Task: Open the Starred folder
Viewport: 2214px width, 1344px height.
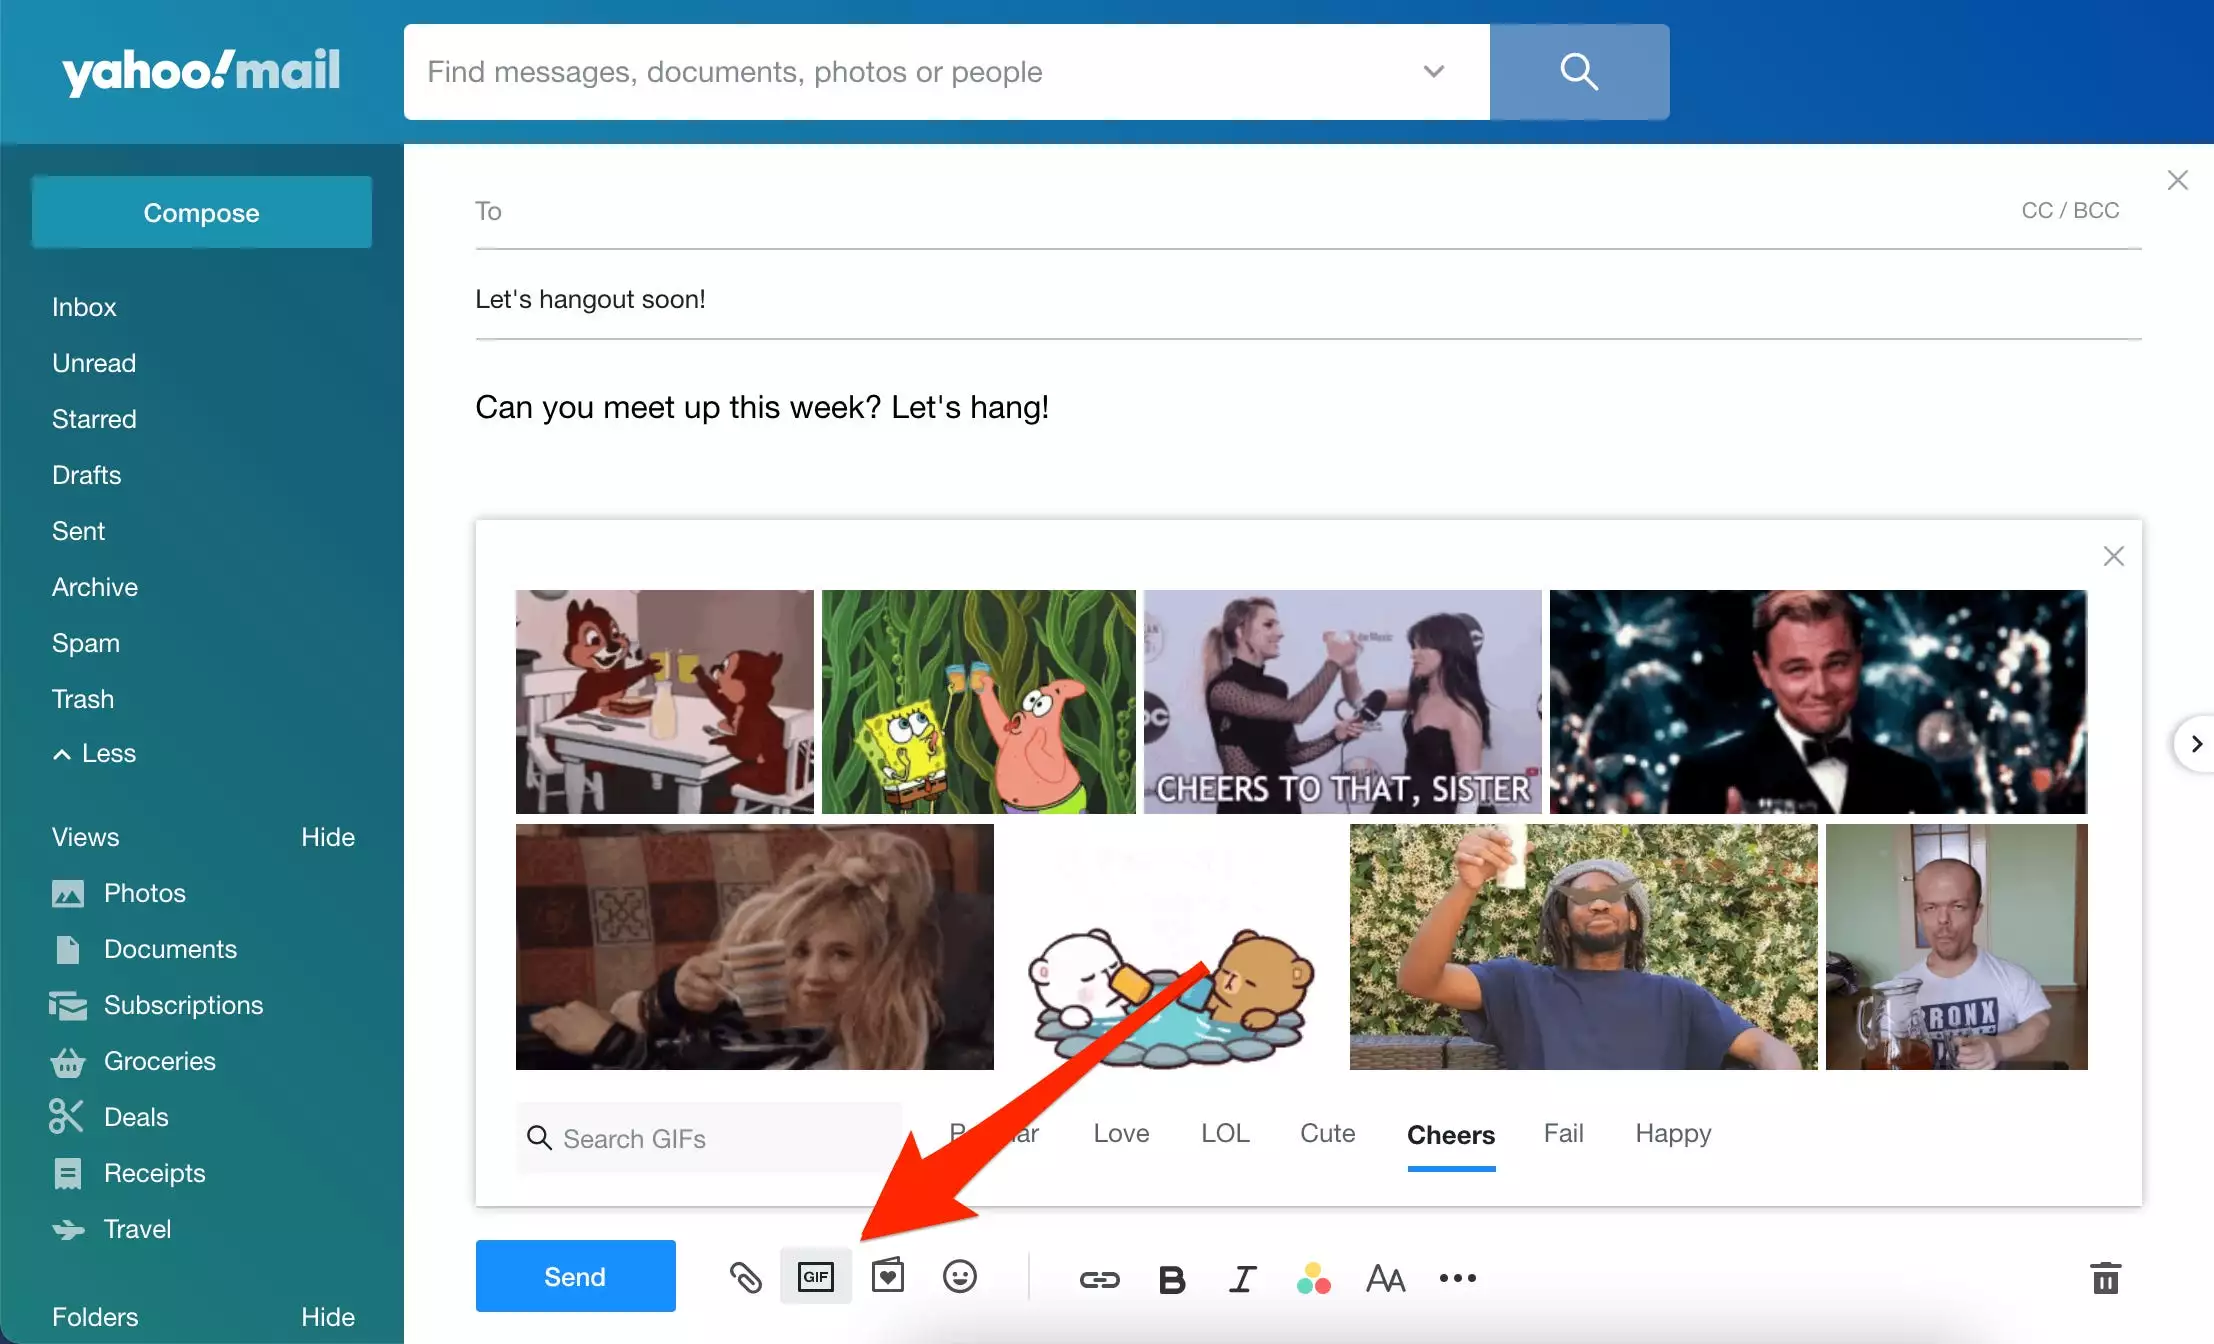Action: pos(94,419)
